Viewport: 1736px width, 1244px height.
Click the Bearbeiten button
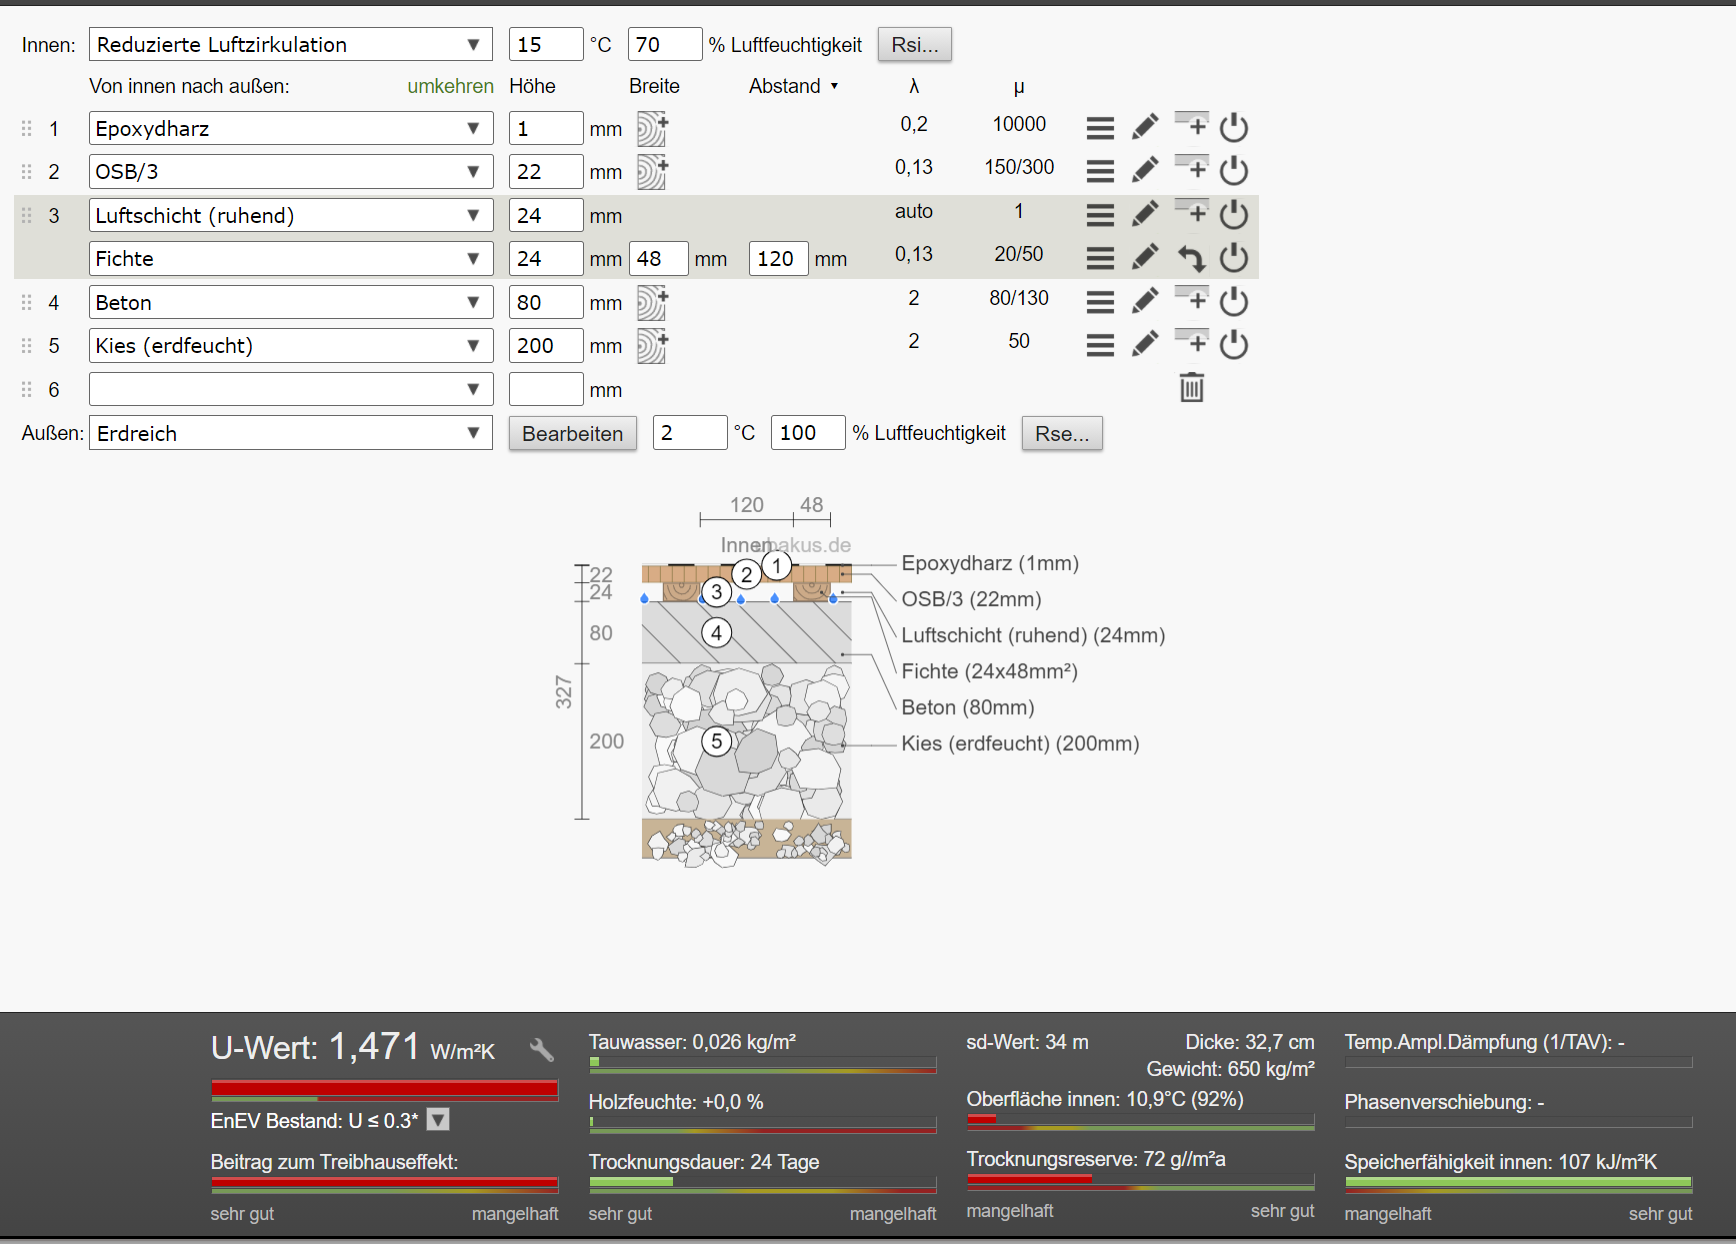tap(573, 433)
